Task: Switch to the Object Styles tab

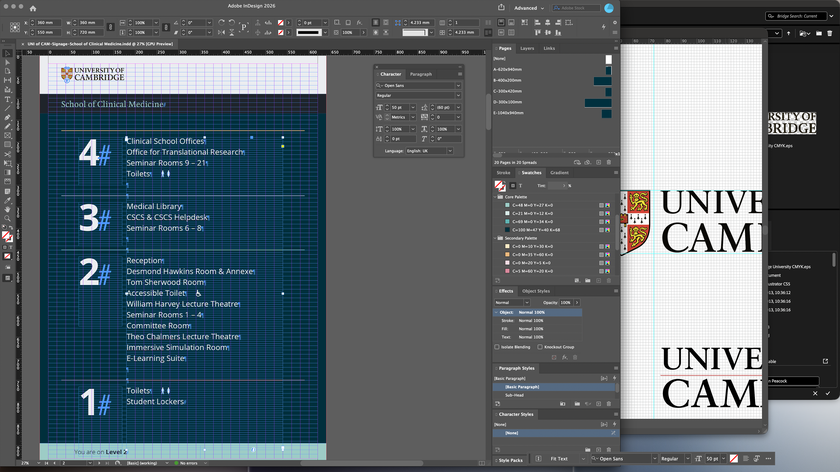Action: point(536,291)
